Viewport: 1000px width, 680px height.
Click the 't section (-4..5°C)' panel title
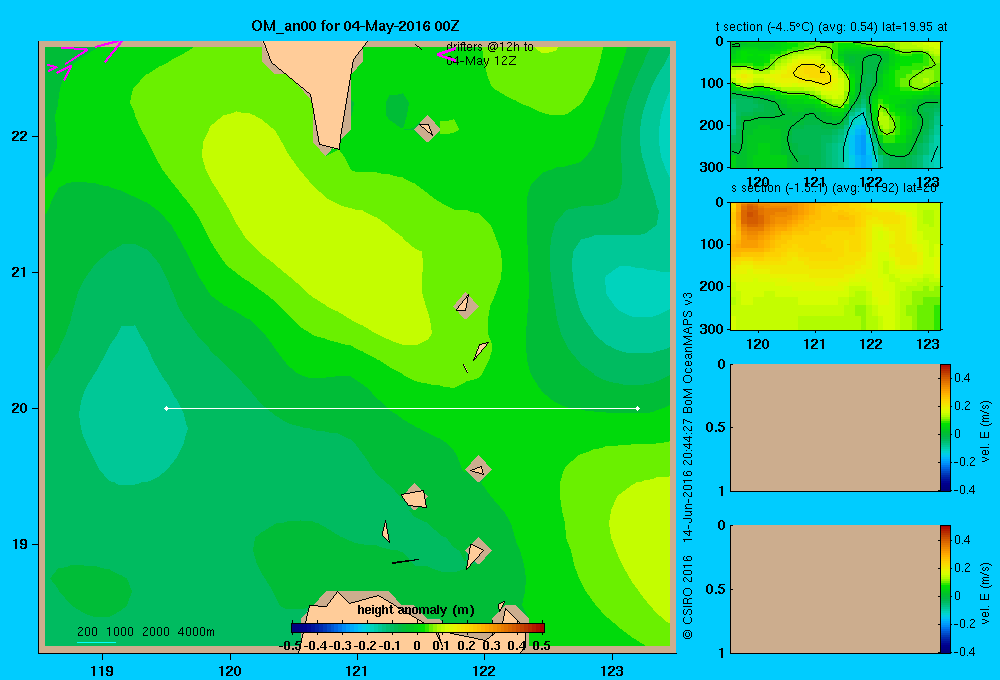(831, 27)
